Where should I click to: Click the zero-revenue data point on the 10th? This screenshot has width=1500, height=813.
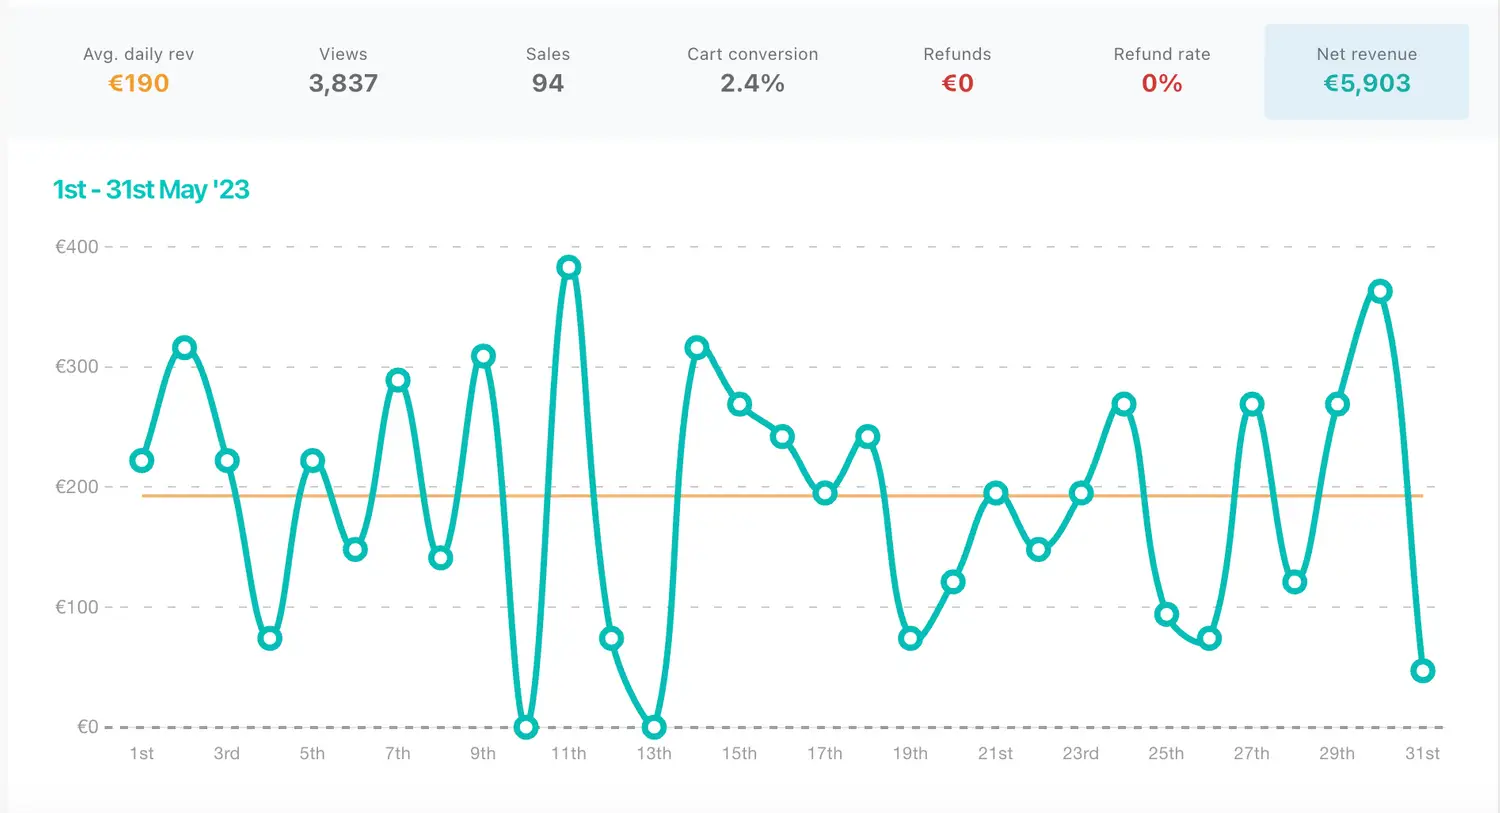[x=526, y=727]
